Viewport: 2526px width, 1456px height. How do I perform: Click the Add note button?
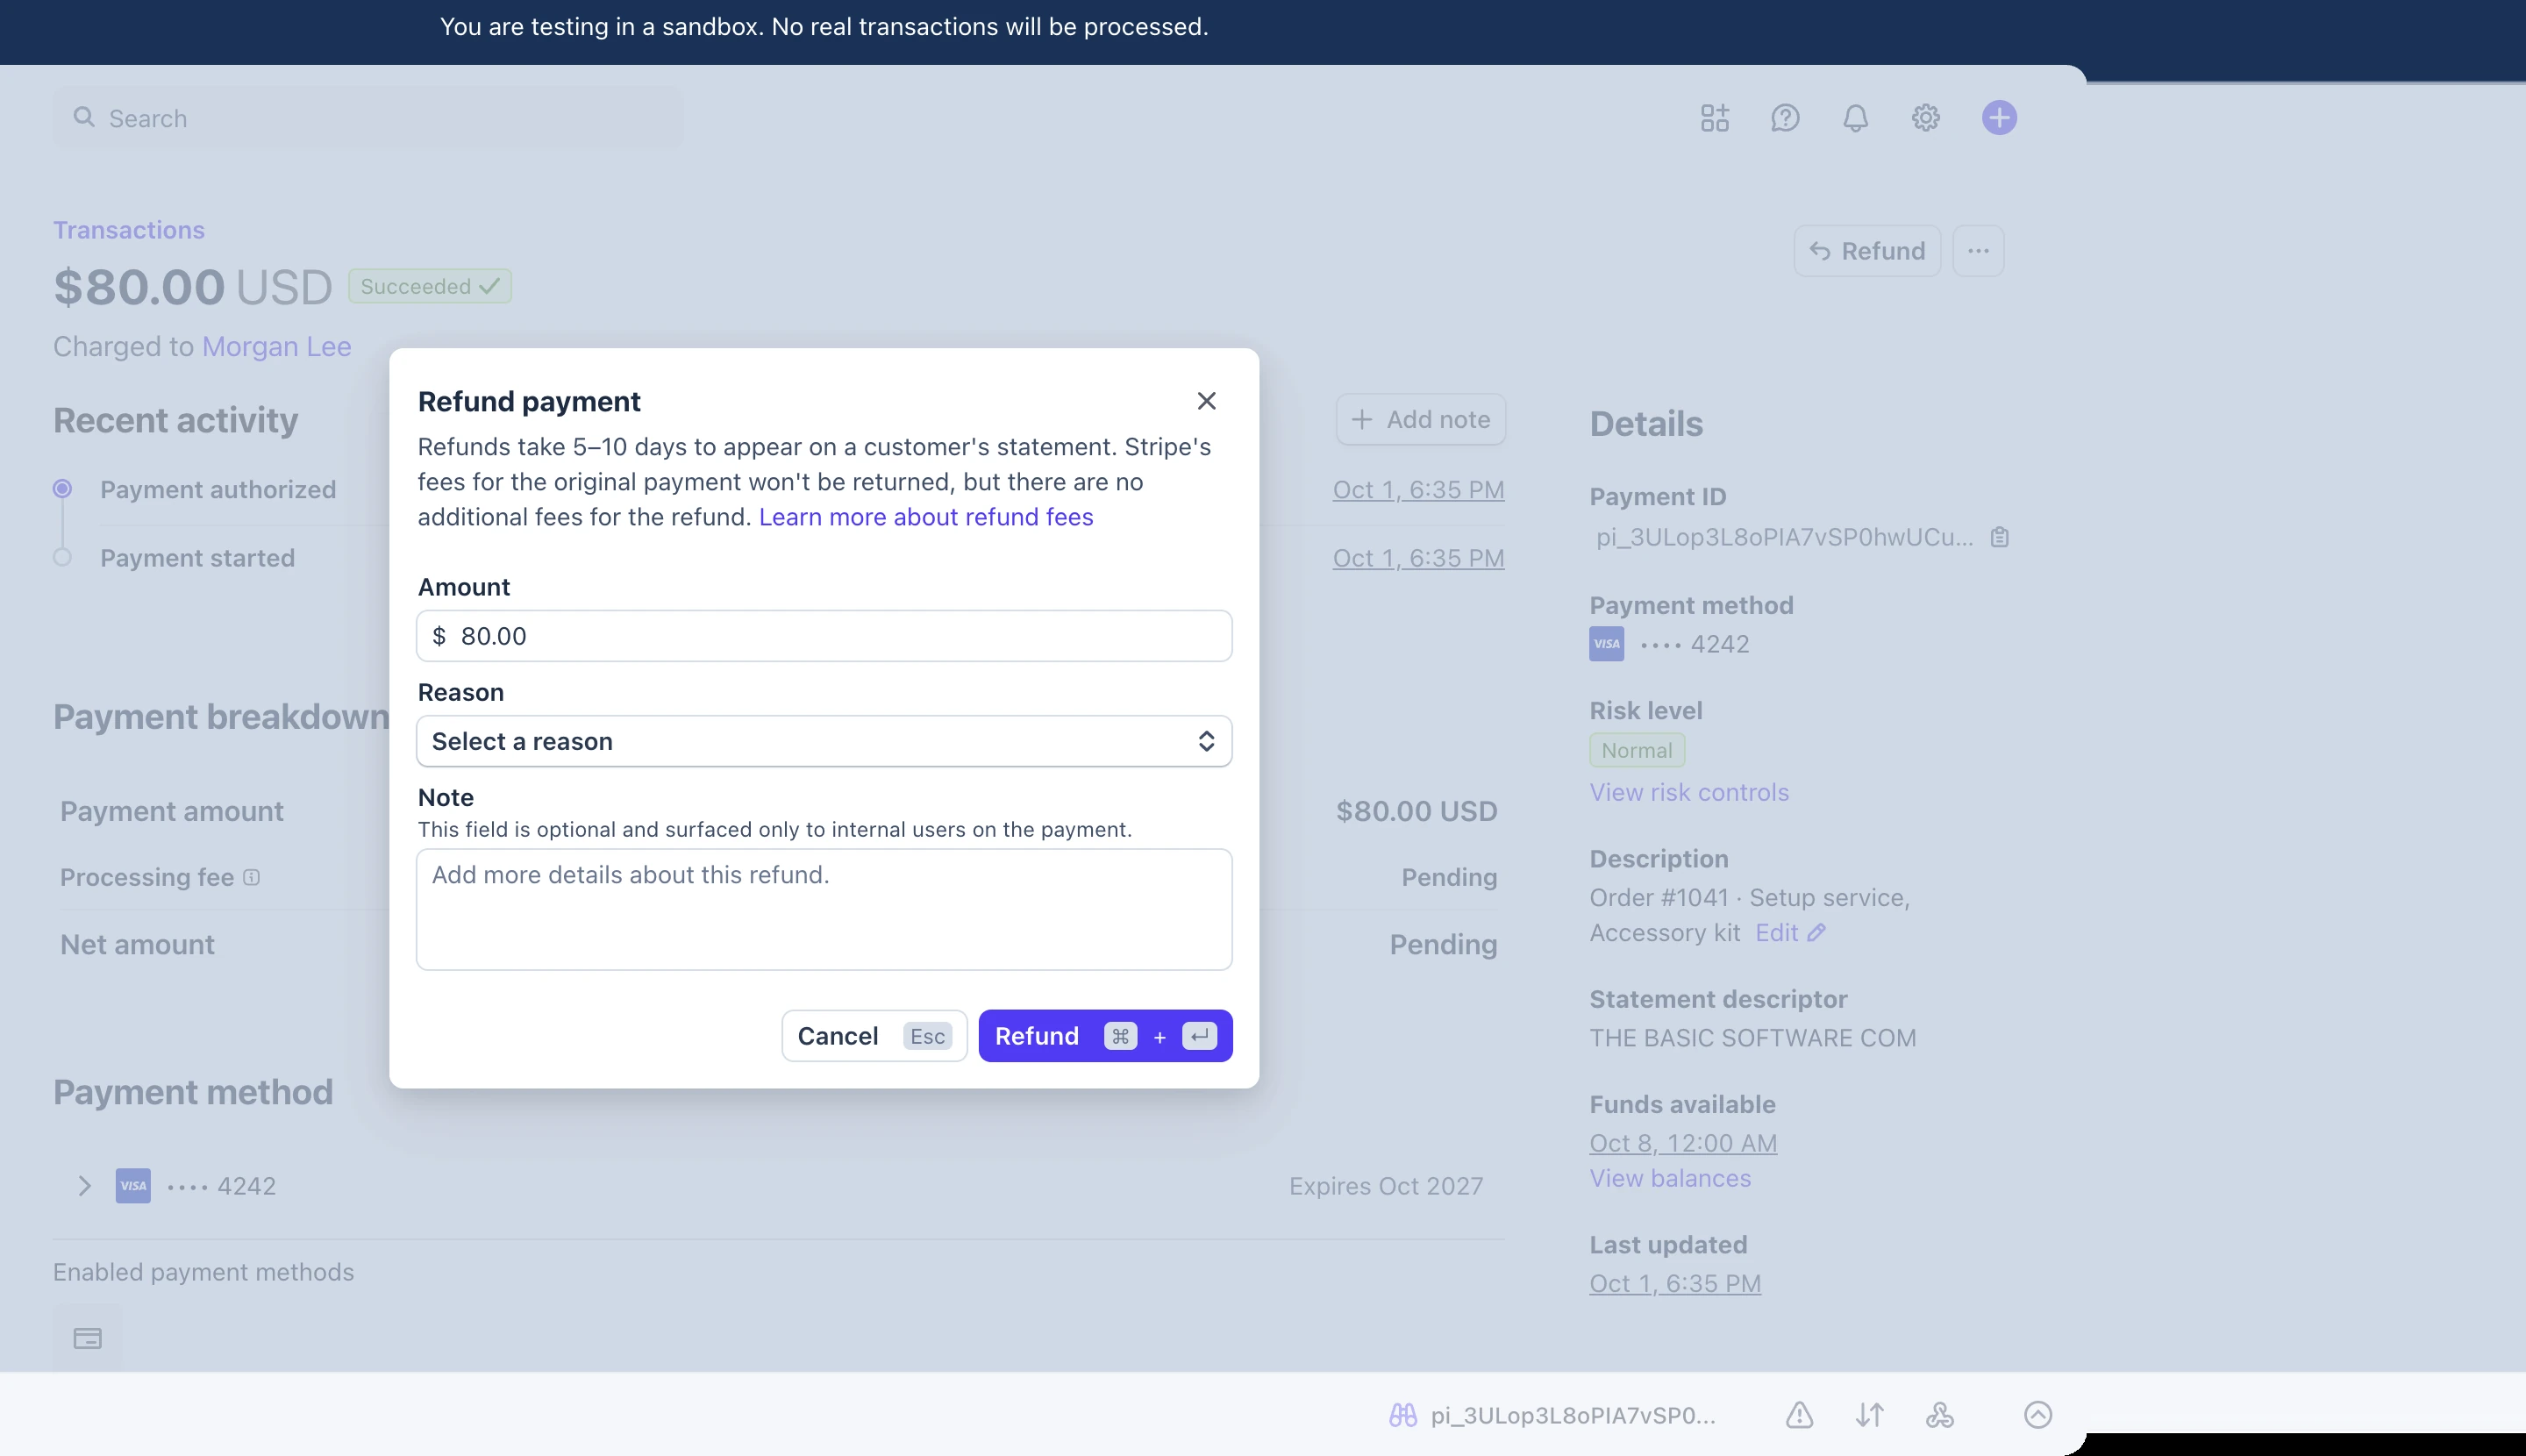pos(1420,420)
